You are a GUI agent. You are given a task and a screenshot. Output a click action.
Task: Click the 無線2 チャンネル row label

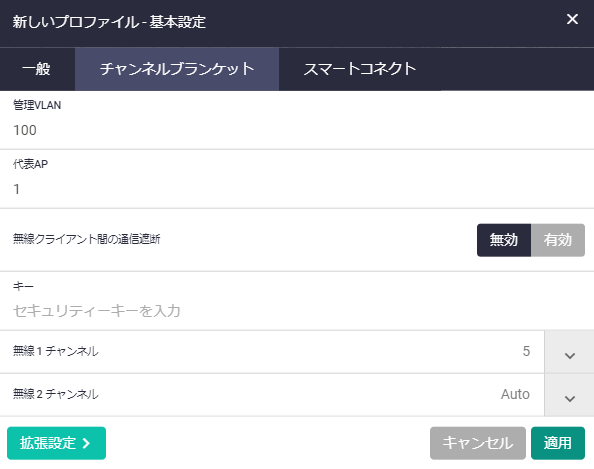[x=56, y=394]
